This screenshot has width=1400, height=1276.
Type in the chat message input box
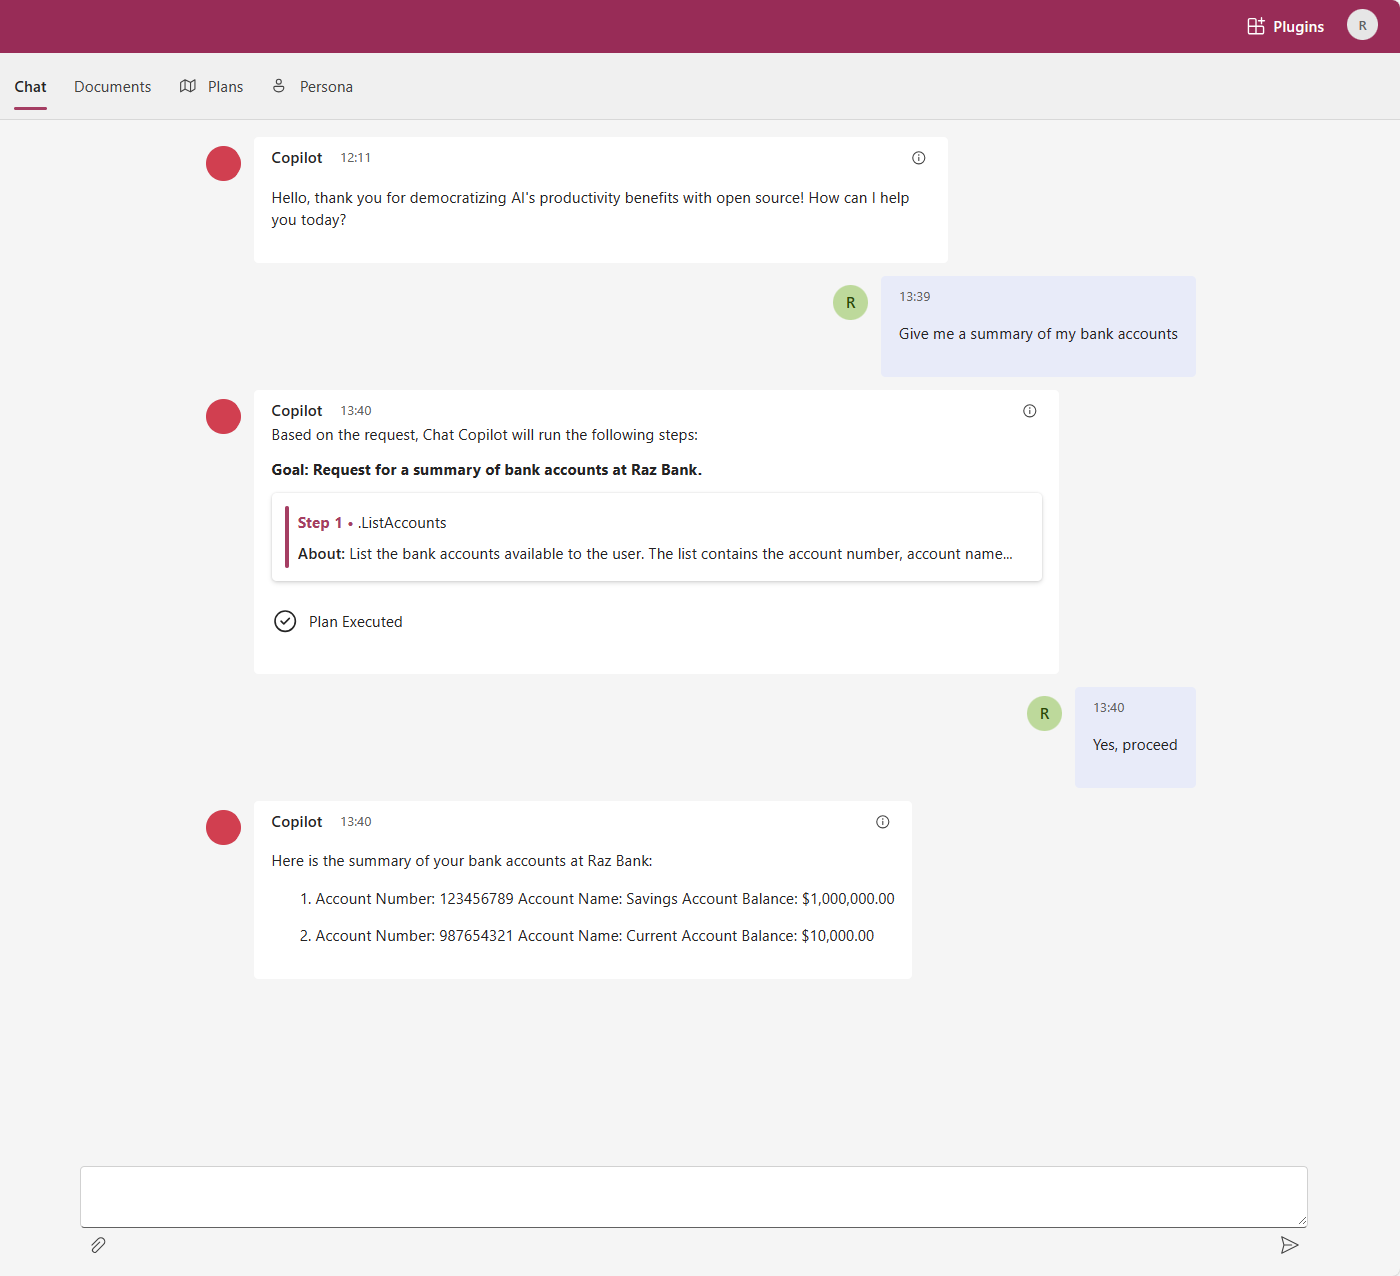pyautogui.click(x=693, y=1196)
